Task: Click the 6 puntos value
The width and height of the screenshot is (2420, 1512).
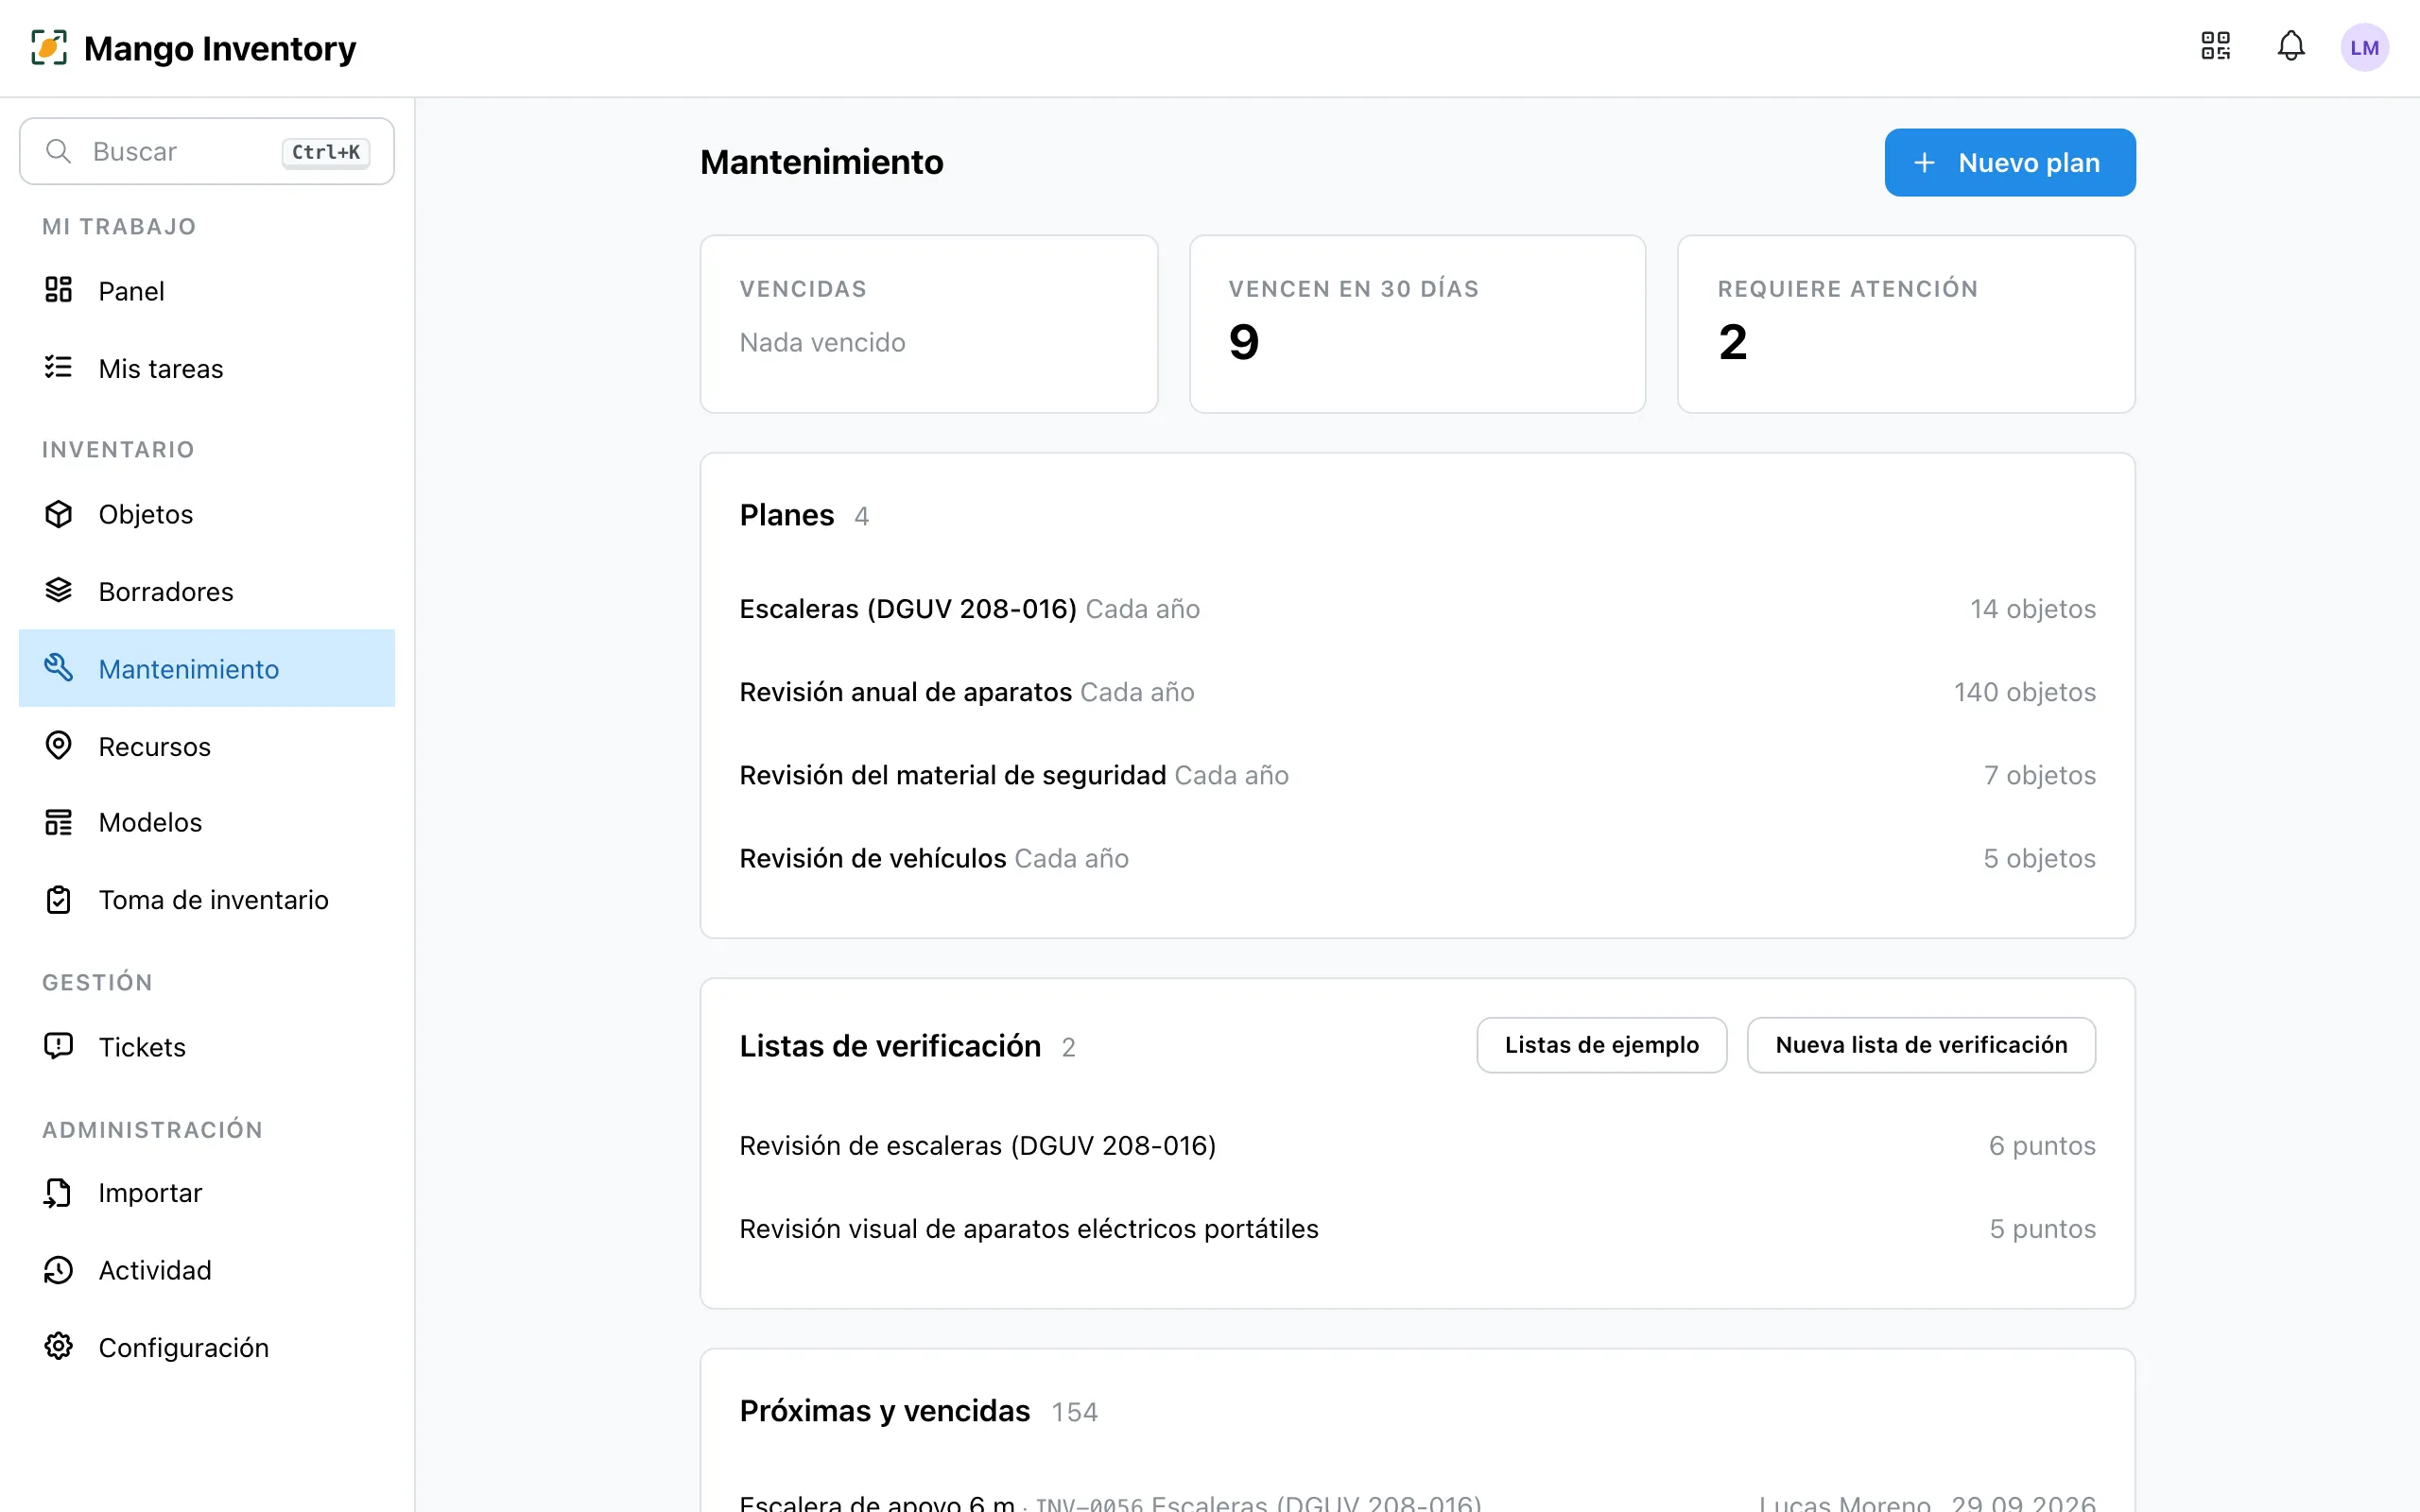Action: [2042, 1145]
